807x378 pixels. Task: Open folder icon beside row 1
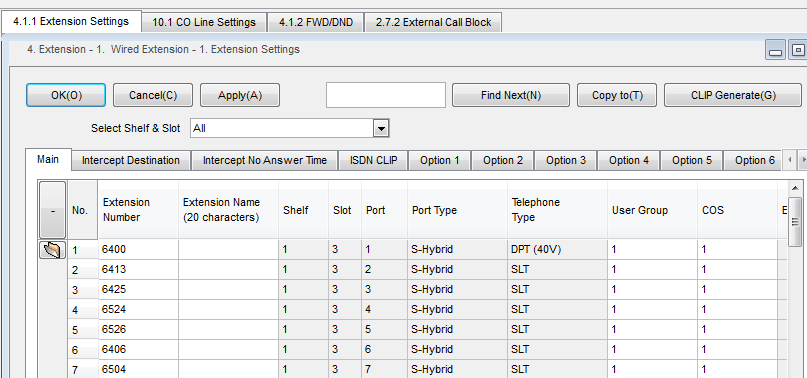52,250
